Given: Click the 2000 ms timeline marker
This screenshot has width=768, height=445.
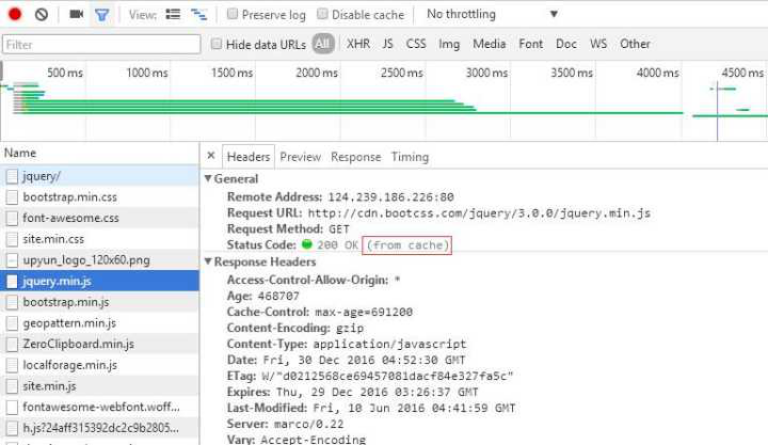Looking at the screenshot, I should tap(316, 73).
